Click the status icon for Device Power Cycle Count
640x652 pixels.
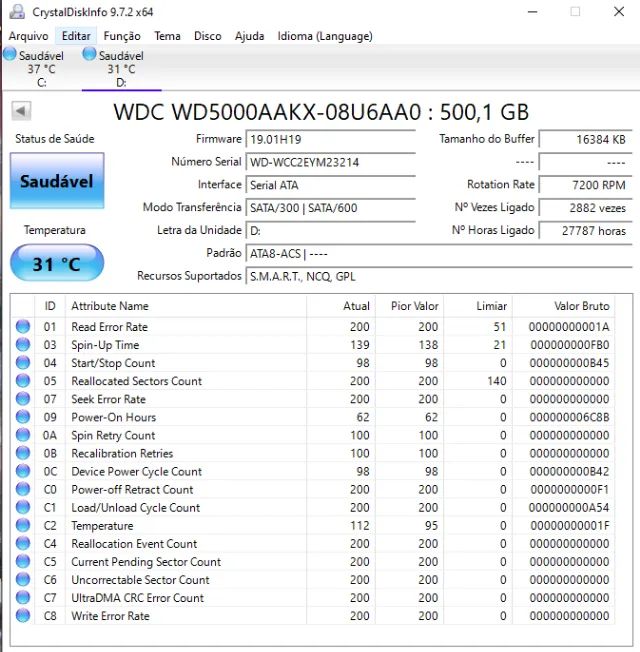click(23, 471)
